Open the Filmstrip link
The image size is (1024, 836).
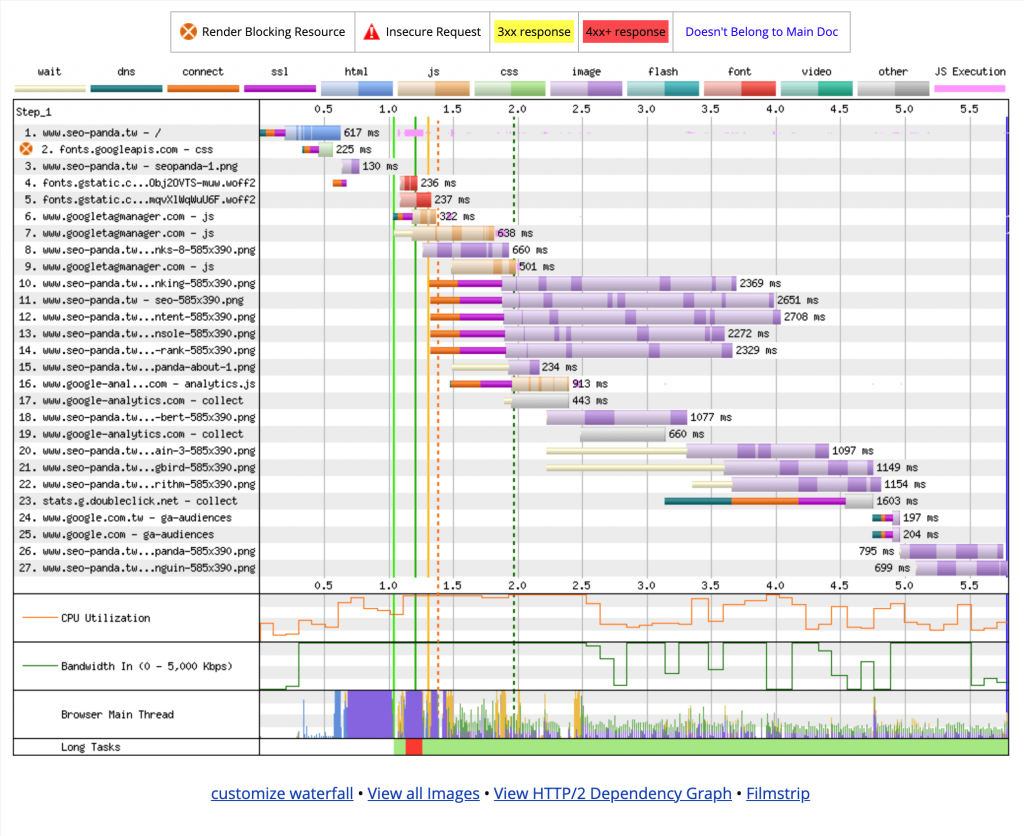pos(778,793)
